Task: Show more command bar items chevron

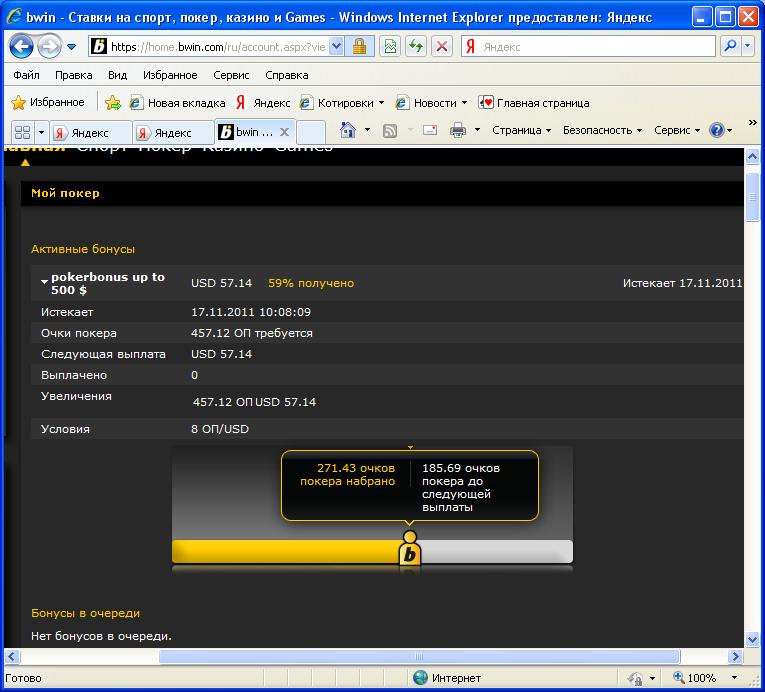Action: click(x=753, y=122)
